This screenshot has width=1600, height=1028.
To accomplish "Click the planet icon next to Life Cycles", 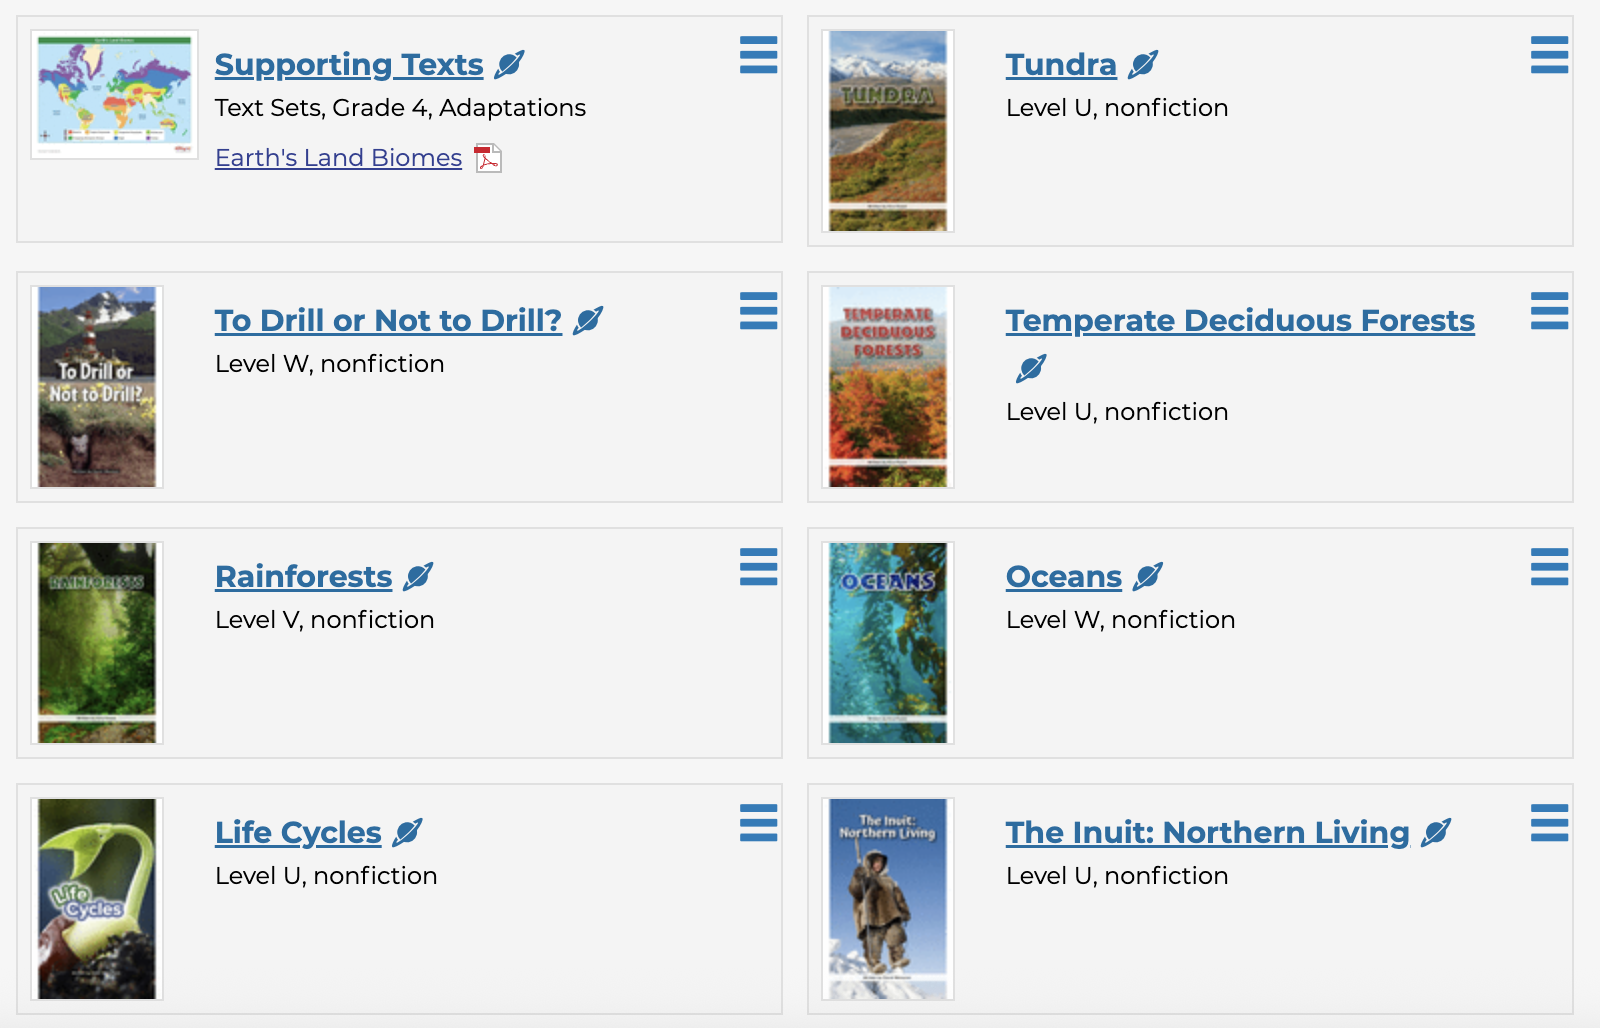I will click(407, 832).
